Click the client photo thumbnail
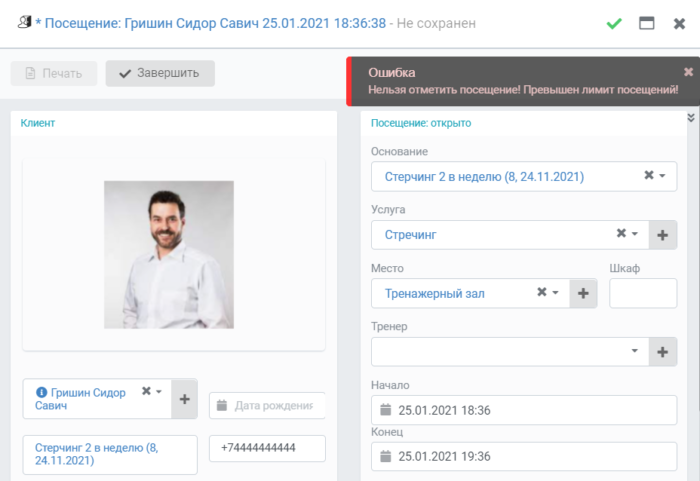 tap(169, 255)
